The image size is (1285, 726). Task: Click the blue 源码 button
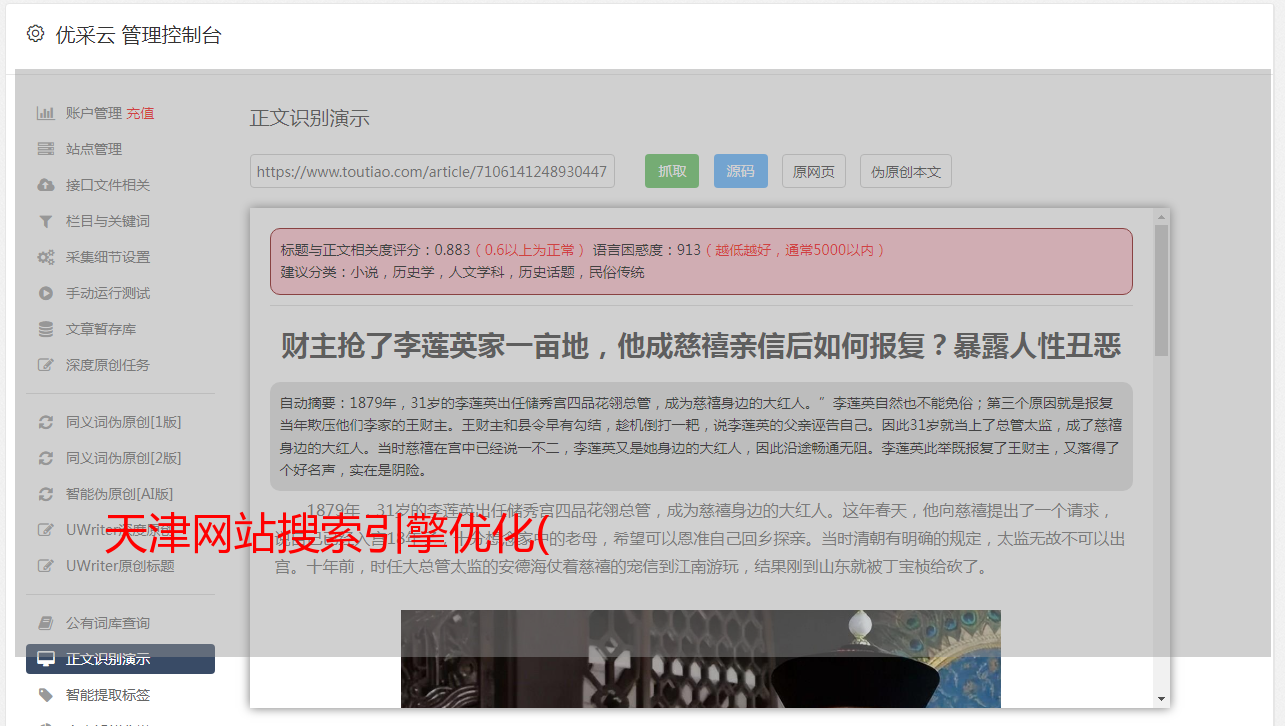point(740,171)
